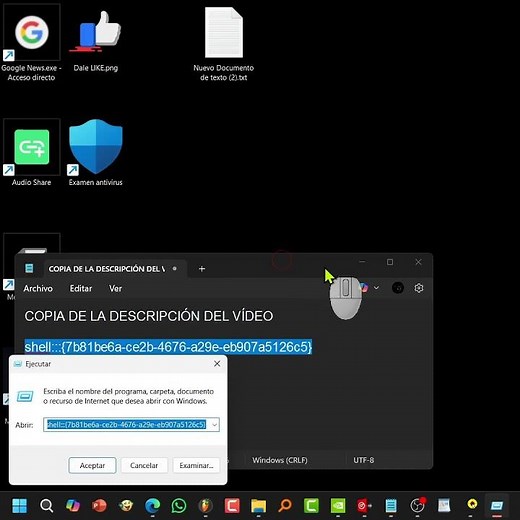Click the unsaved dot on the Notepad tab
The image size is (520, 520).
tap(174, 268)
